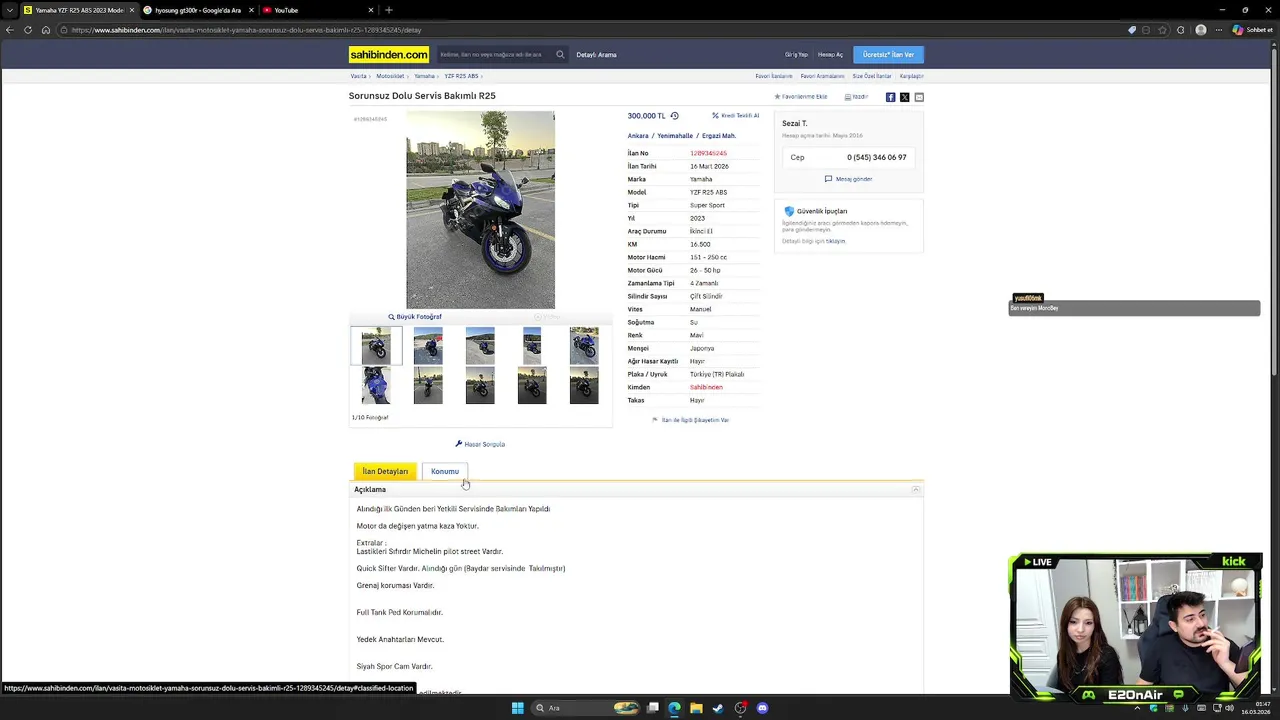Click Giriş Yap link

[796, 54]
